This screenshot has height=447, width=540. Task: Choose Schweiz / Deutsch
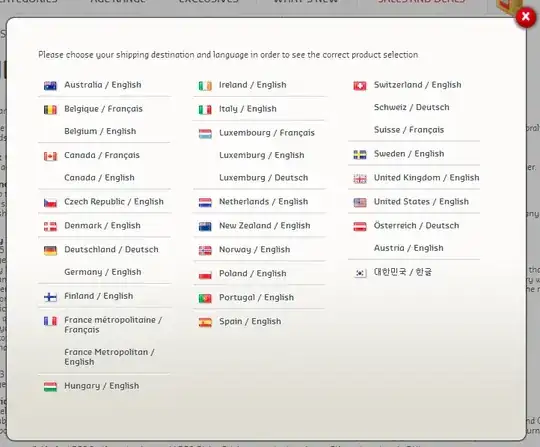tap(412, 107)
